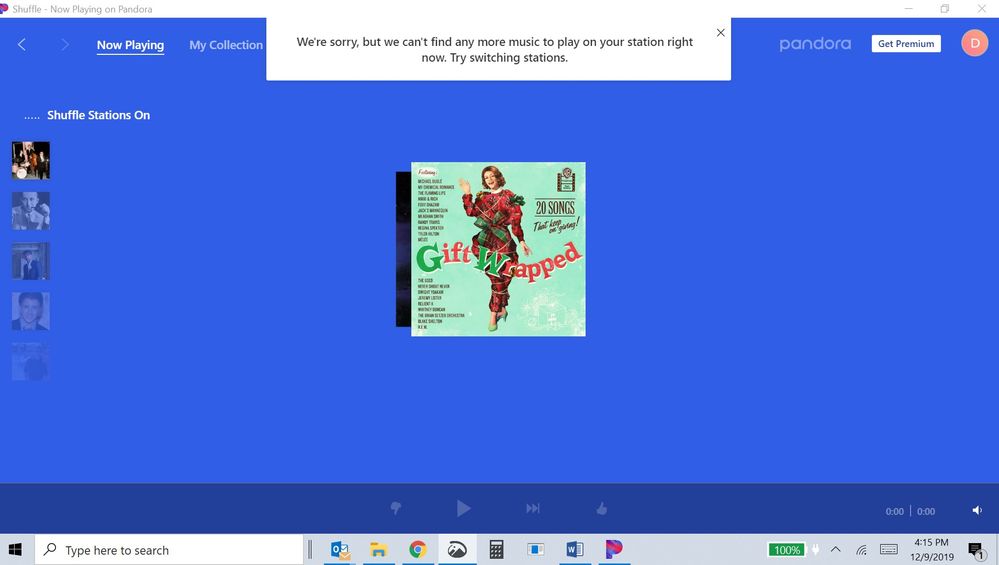This screenshot has height=565, width=999.
Task: Click the 100% battery indicator
Action: [787, 550]
